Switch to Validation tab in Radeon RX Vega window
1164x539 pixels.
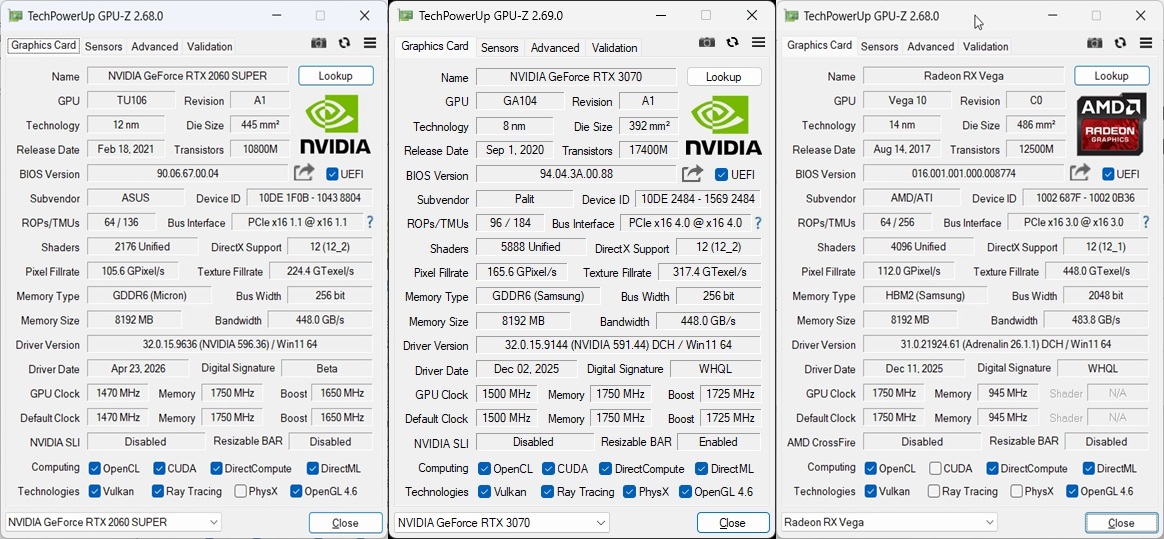pyautogui.click(x=985, y=46)
